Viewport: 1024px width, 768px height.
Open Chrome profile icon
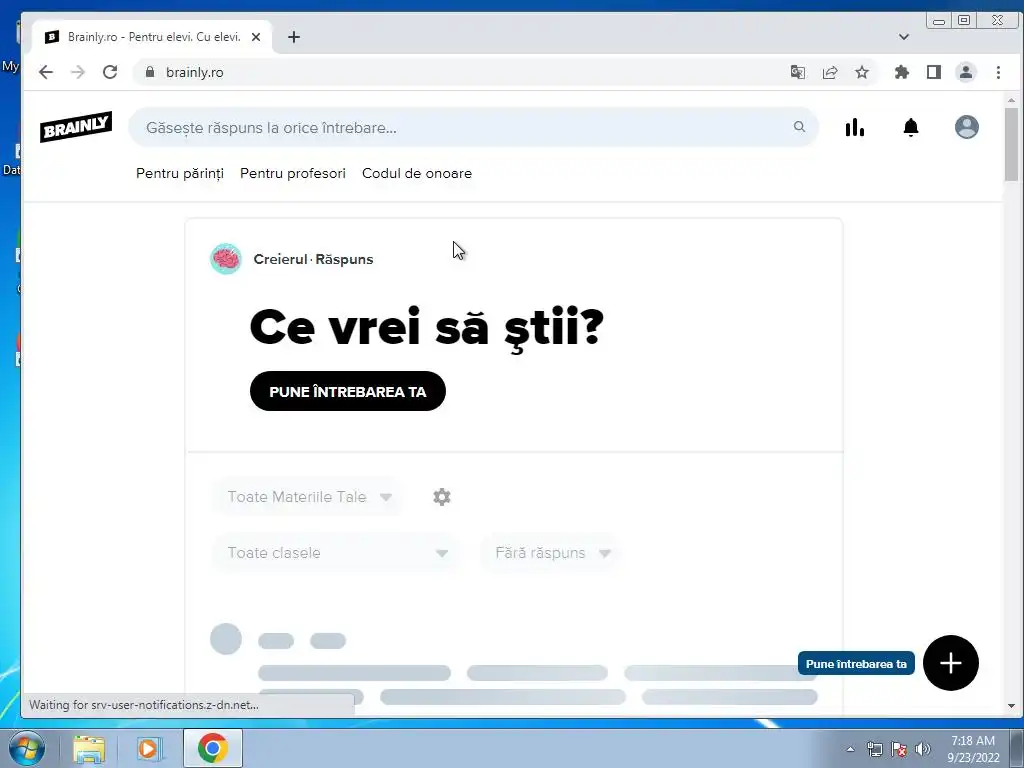click(x=966, y=72)
